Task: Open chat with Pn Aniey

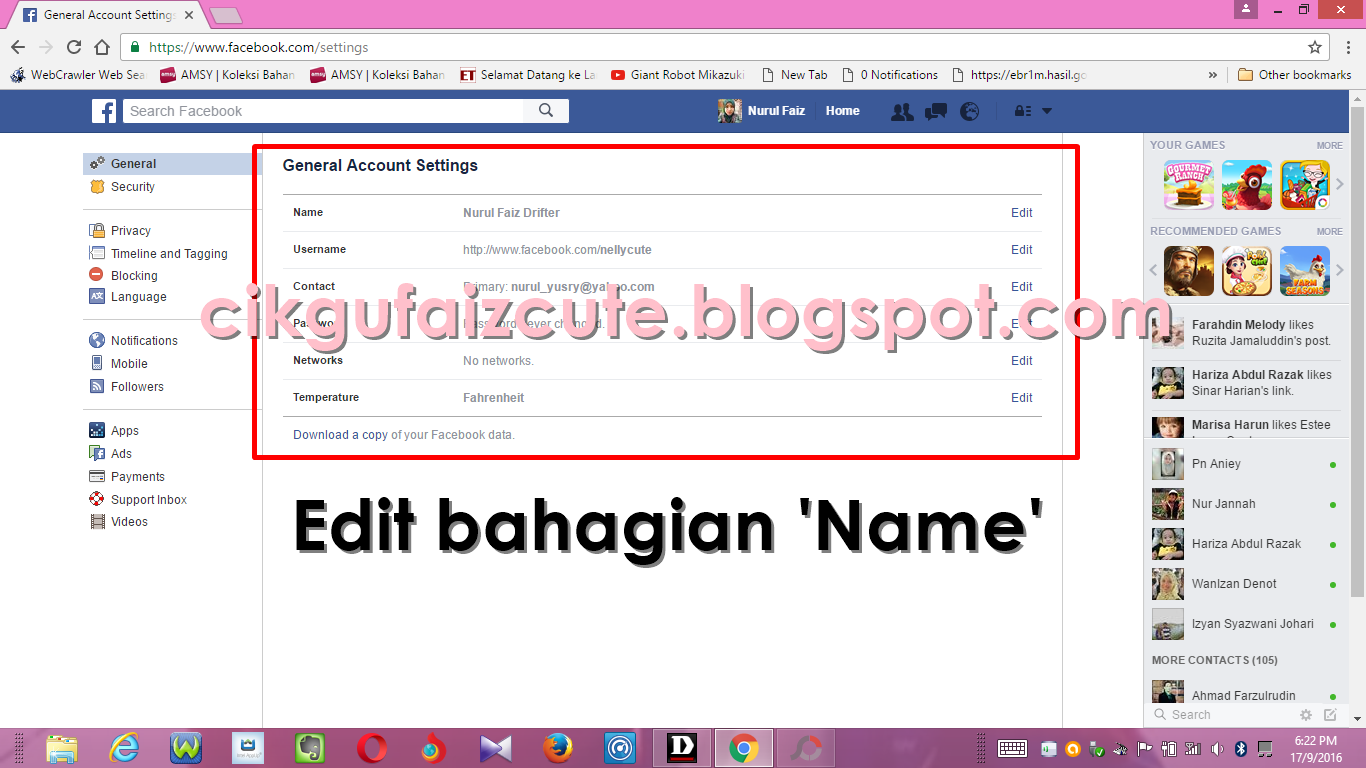Action: pos(1245,464)
